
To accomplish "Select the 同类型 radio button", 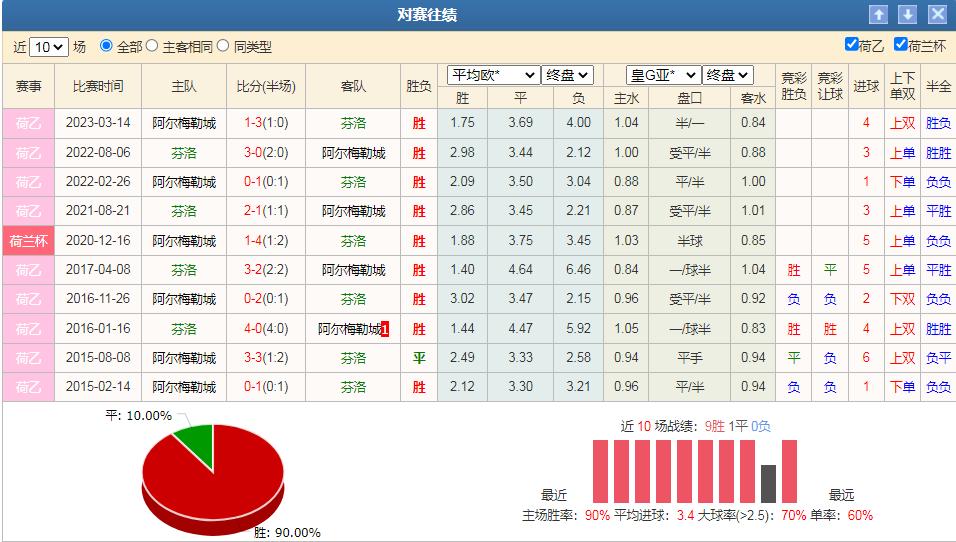I will click(x=223, y=46).
